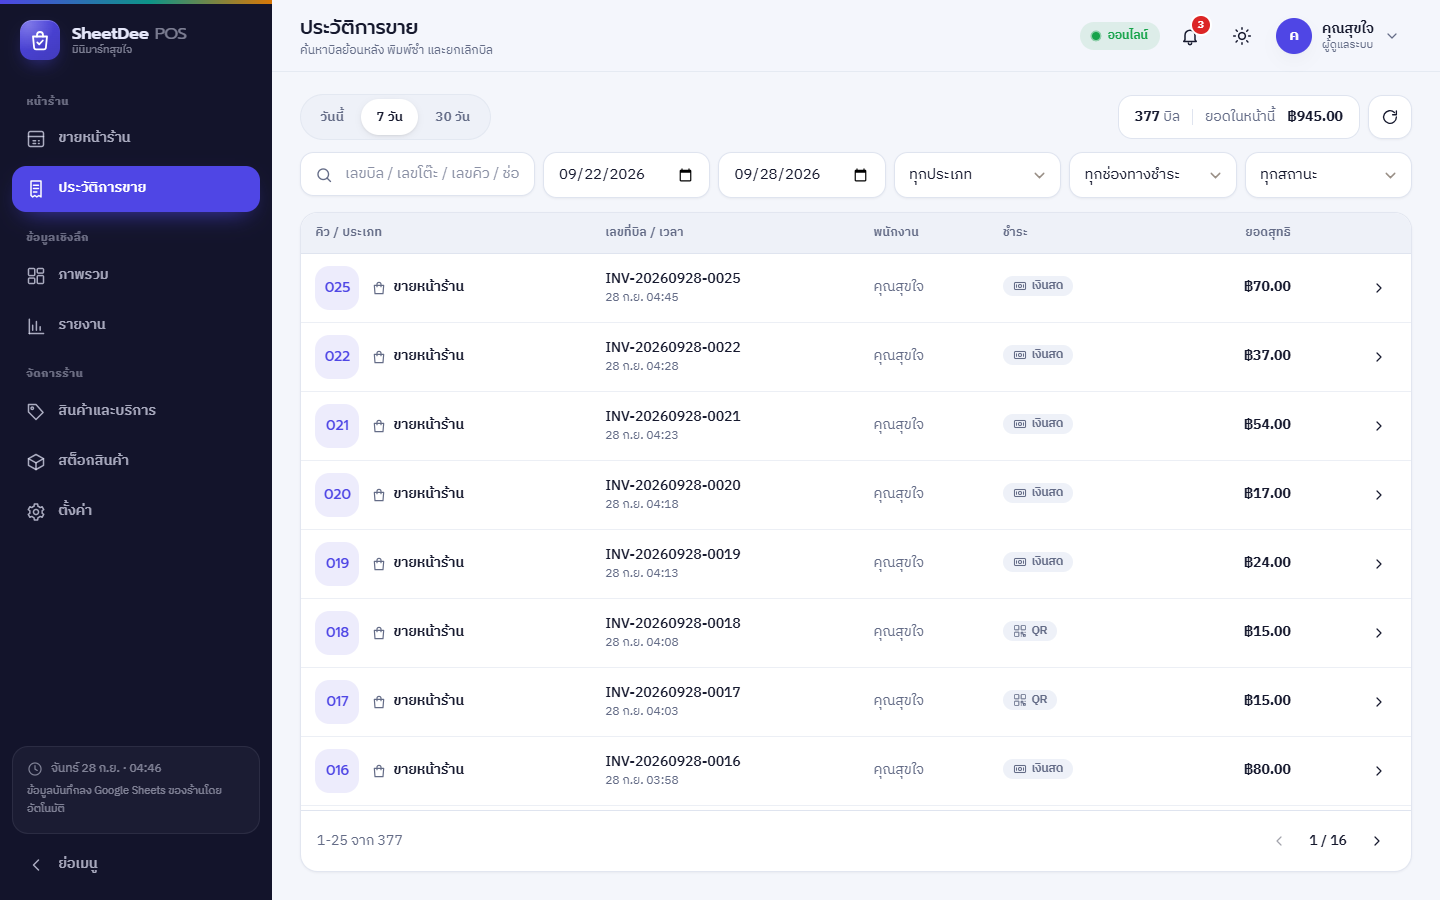Click เงินสด payment badge for INV-20260928-0021
The width and height of the screenshot is (1440, 900).
1038,424
